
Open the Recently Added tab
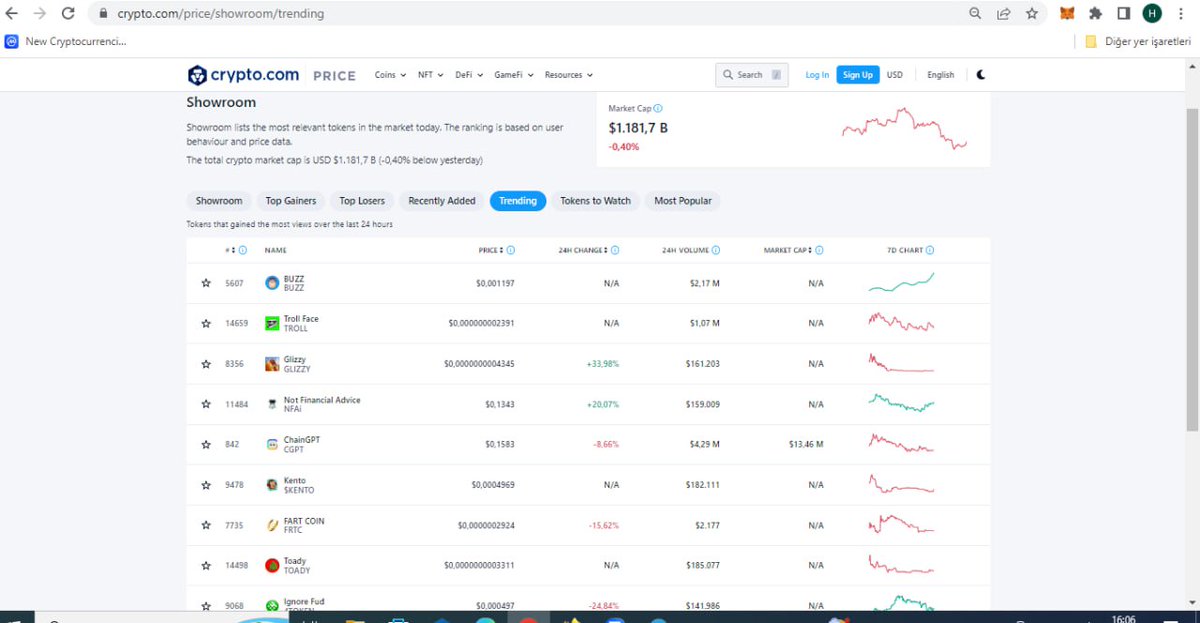[442, 201]
